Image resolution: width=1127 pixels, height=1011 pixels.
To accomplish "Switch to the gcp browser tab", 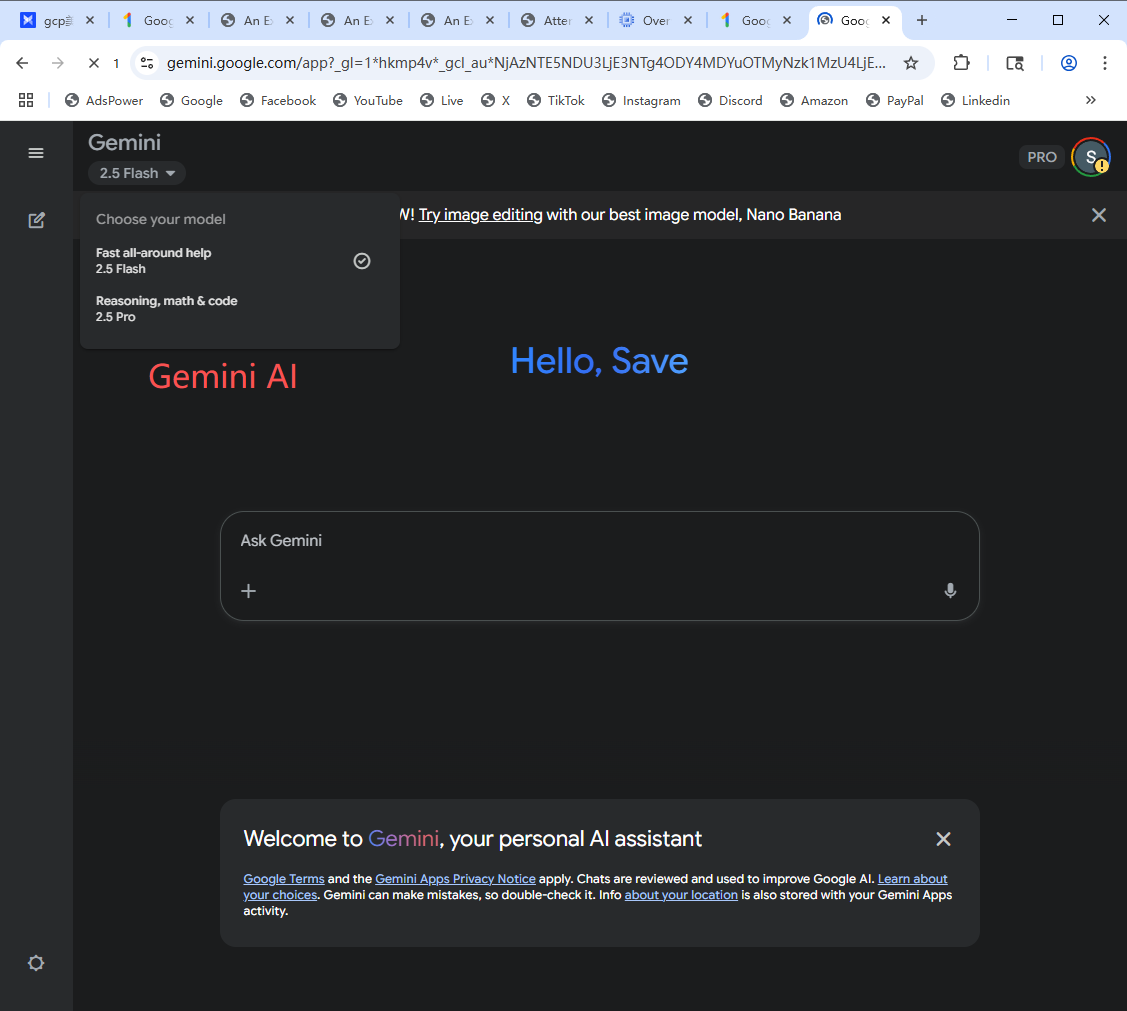I will click(57, 20).
